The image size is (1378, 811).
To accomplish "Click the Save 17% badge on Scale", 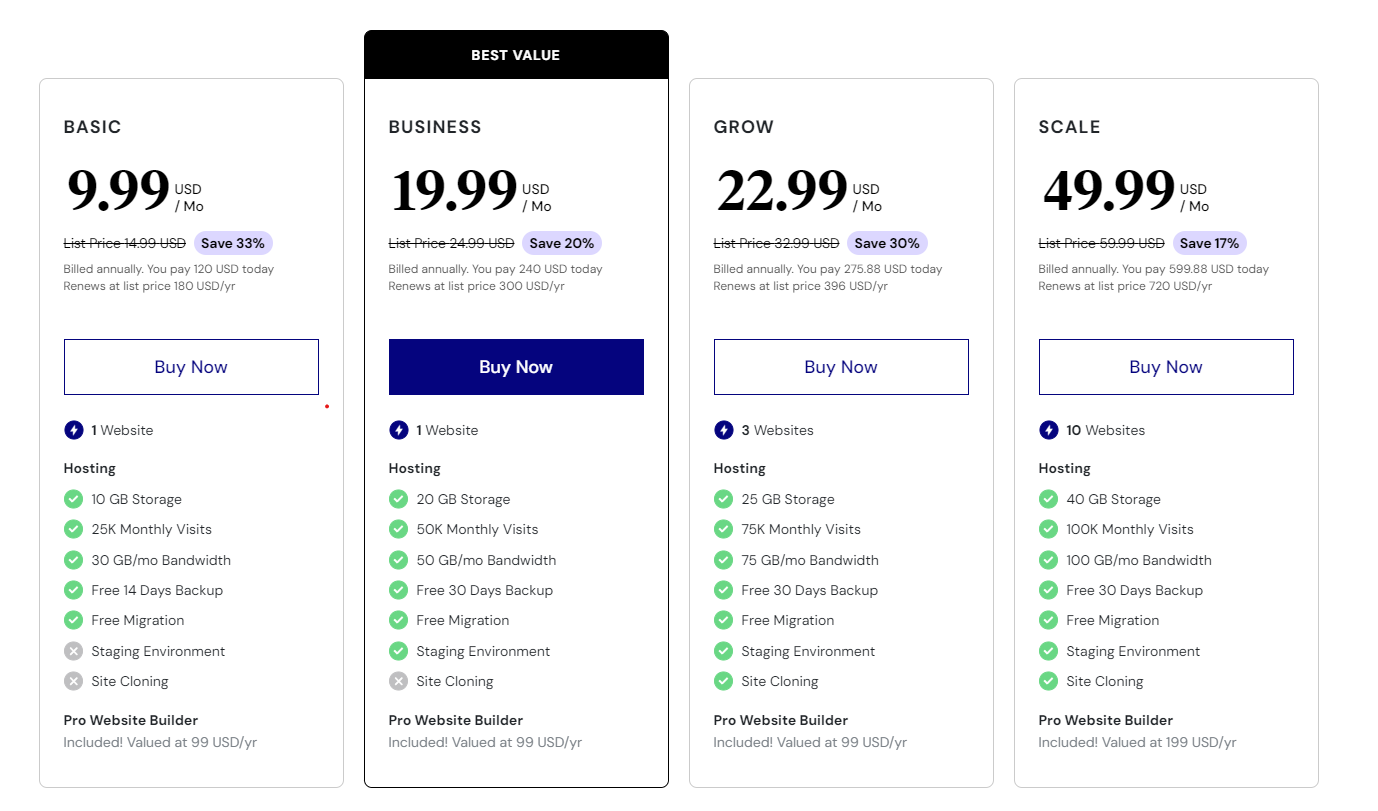I will pos(1209,243).
